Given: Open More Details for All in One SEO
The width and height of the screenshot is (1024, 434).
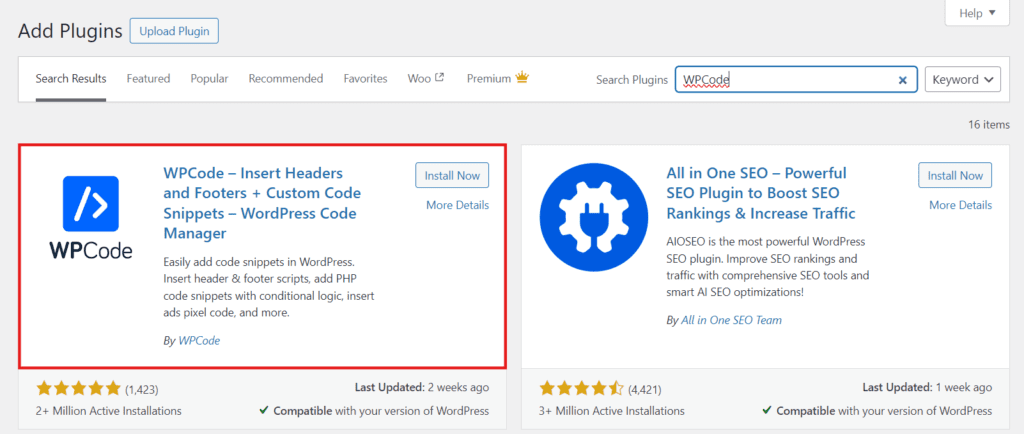Looking at the screenshot, I should [961, 205].
